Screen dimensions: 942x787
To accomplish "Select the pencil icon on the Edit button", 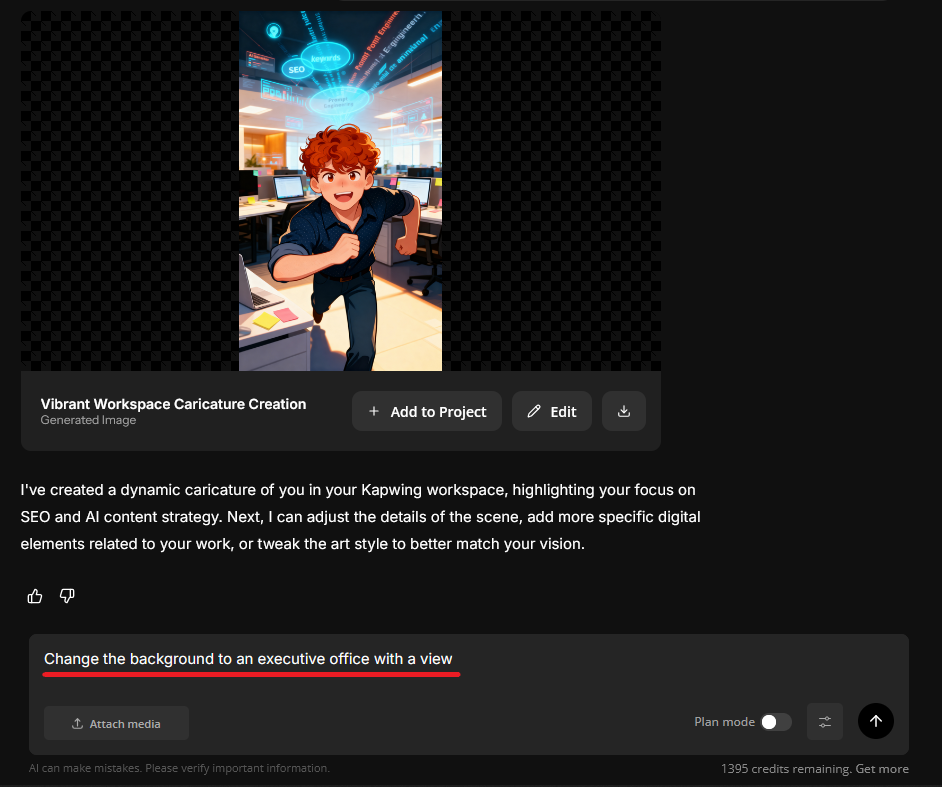I will click(535, 411).
